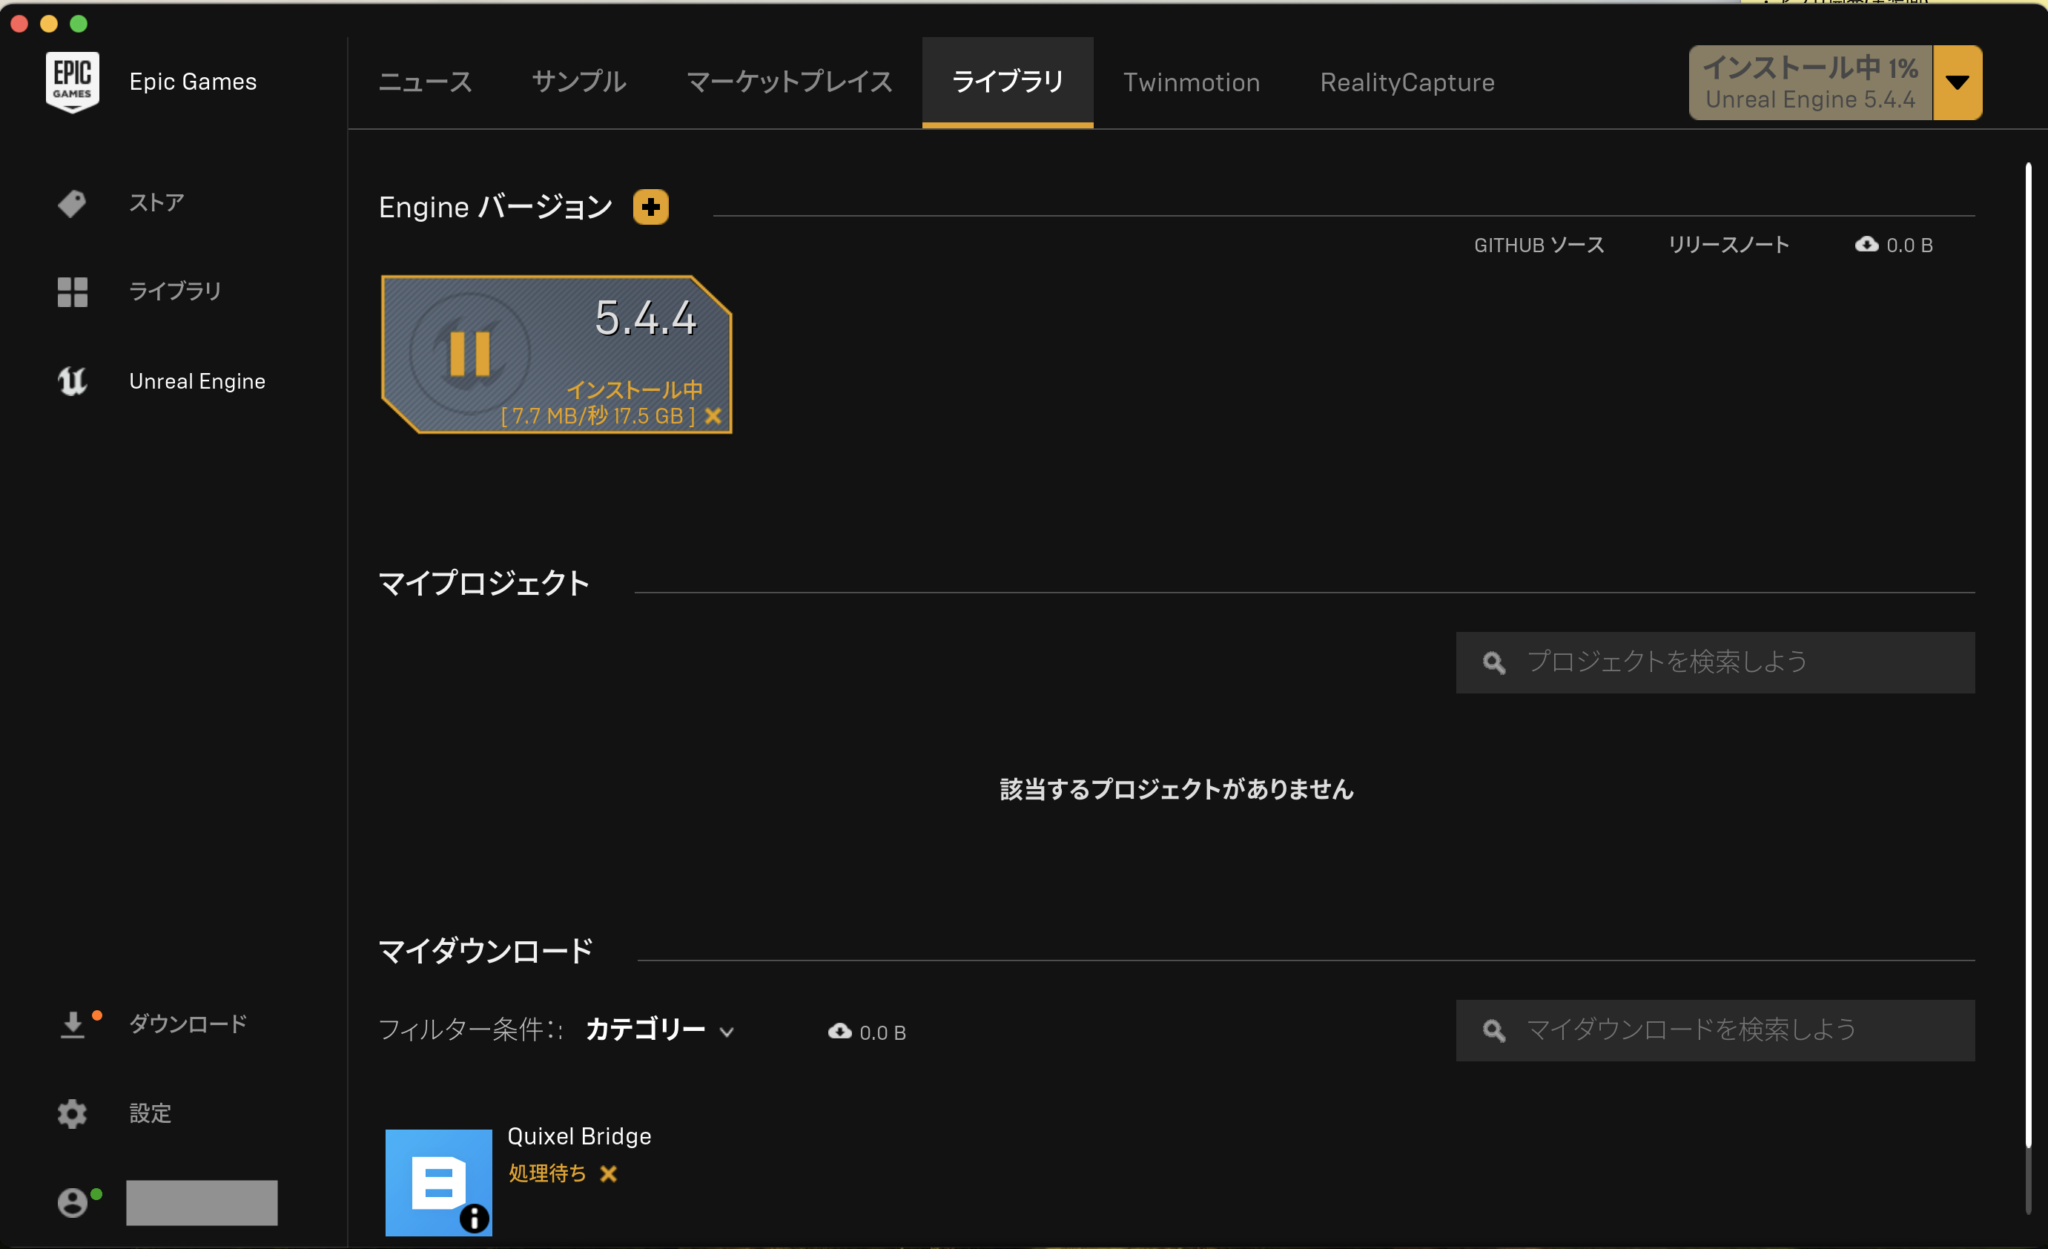Click the account avatar icon
The image size is (2048, 1249).
(73, 1202)
